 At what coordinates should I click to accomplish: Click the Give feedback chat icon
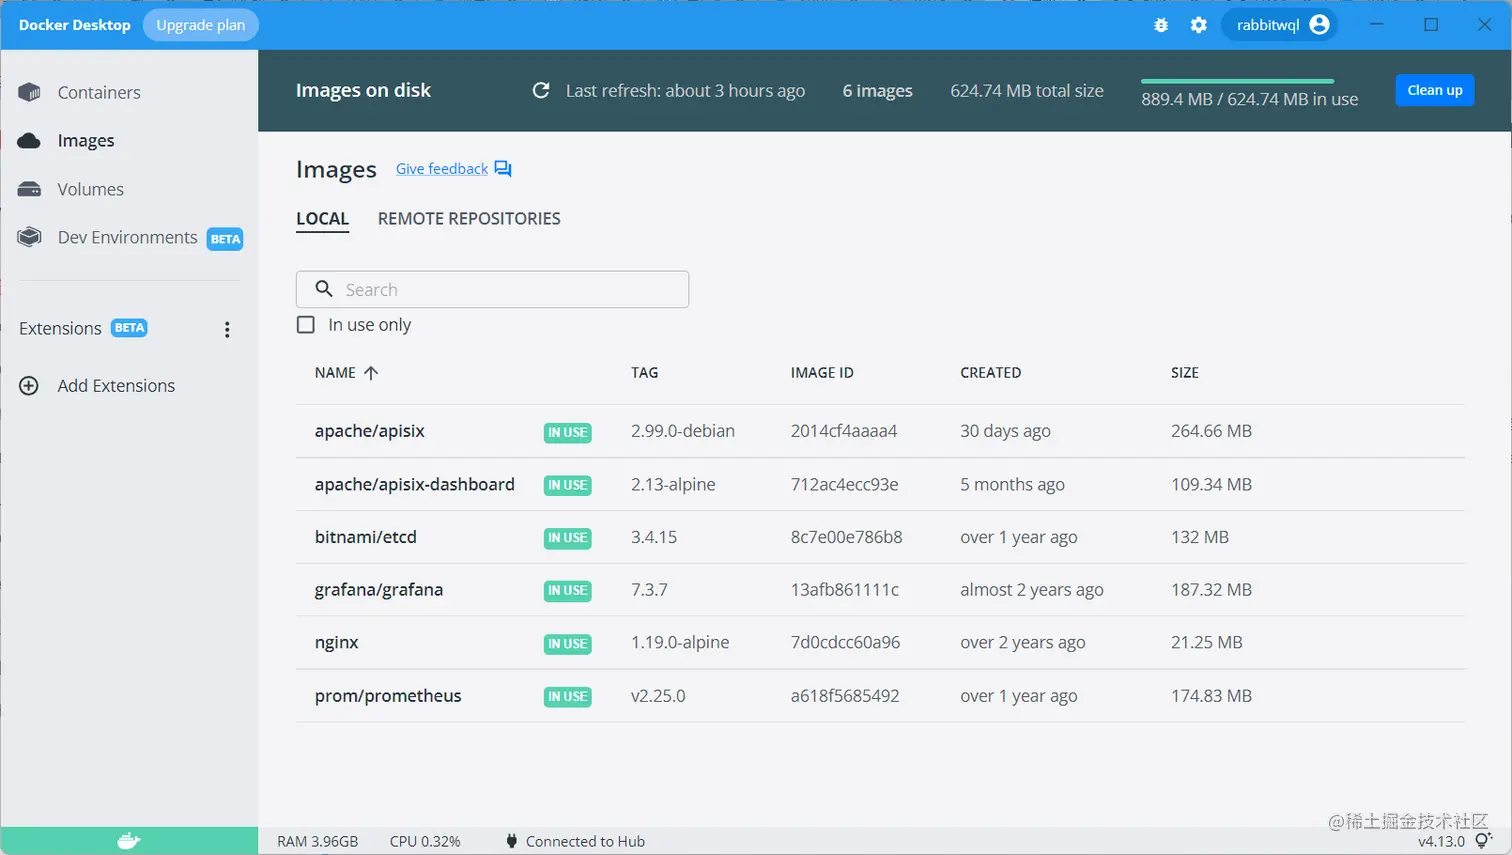[x=503, y=169]
